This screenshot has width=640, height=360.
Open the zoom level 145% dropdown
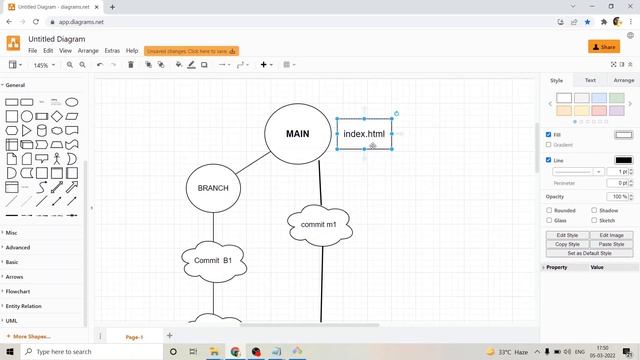(x=44, y=65)
